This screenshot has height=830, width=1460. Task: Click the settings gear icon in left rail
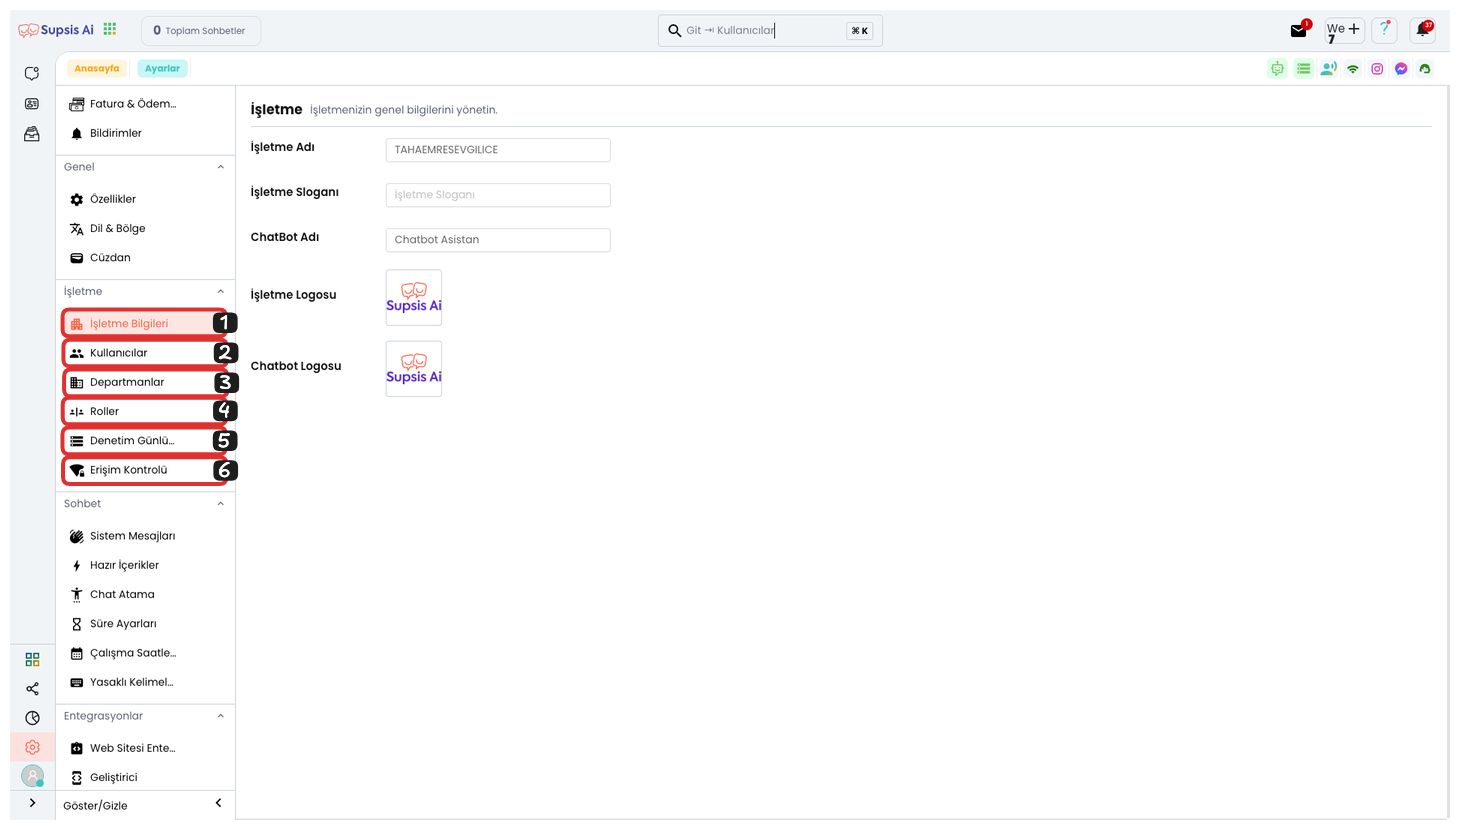click(32, 747)
